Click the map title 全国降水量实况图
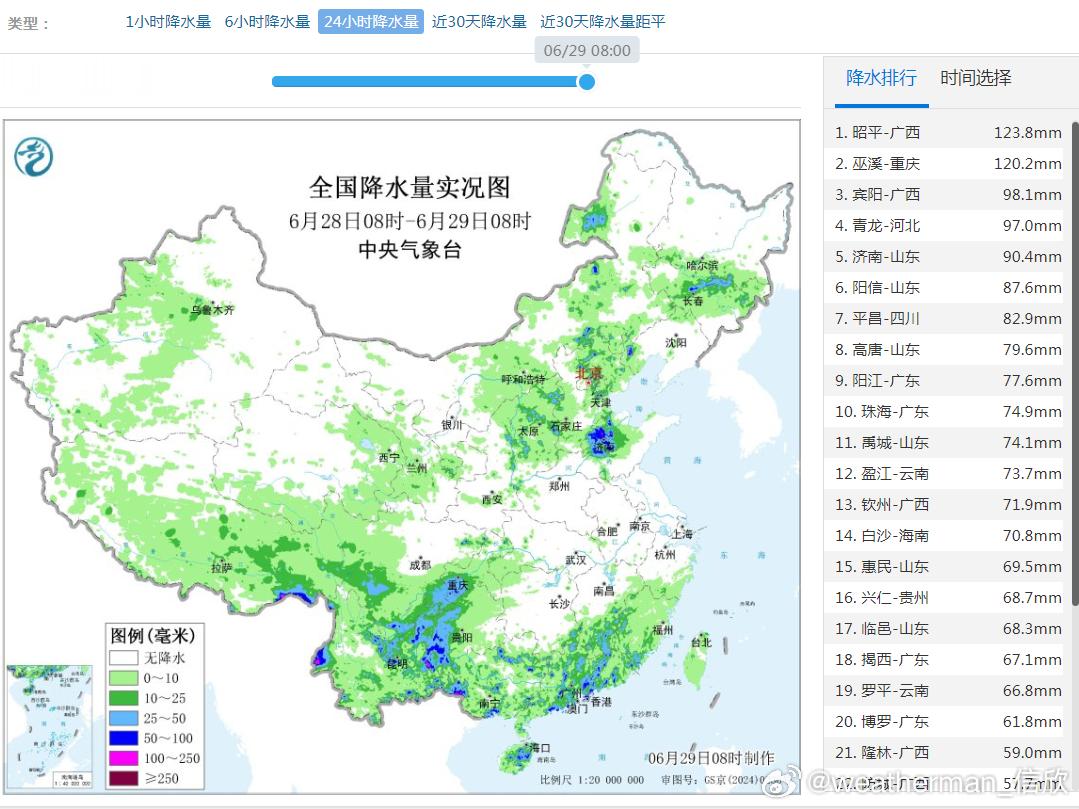This screenshot has height=809, width=1079. pos(409,187)
